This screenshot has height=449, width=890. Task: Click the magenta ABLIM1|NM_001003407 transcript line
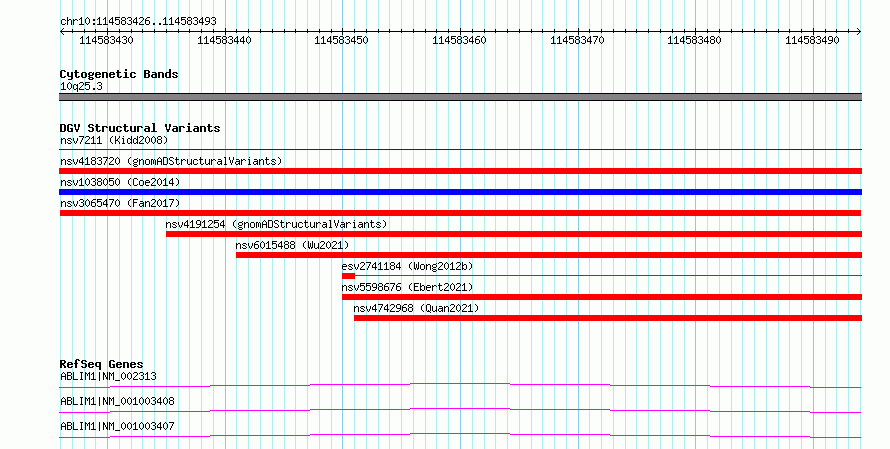point(460,436)
